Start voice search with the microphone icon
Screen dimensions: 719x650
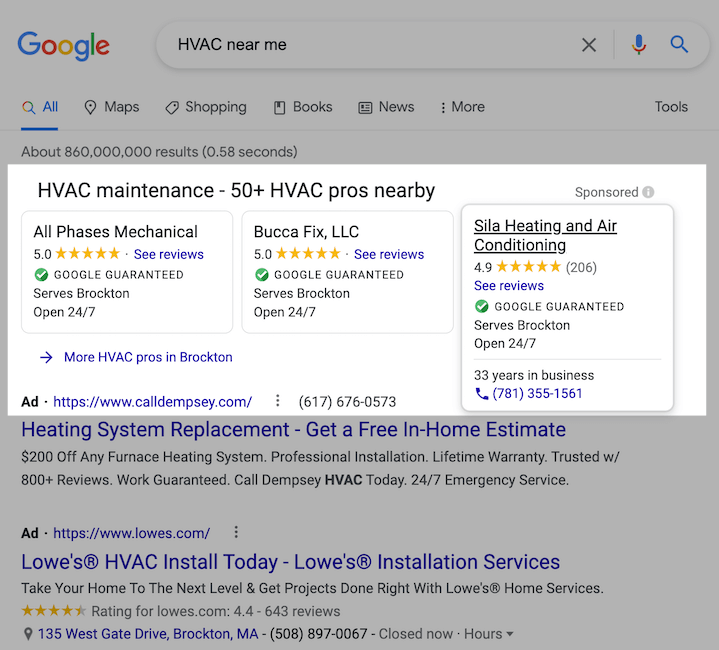638,44
